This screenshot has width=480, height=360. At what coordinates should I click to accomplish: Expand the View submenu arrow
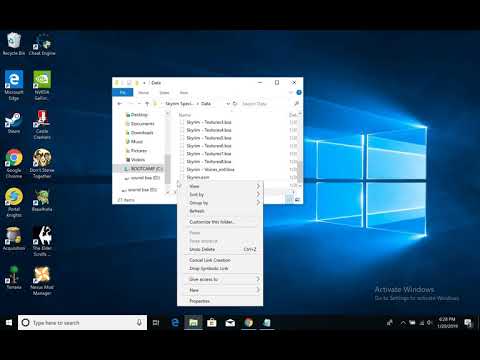pos(258,186)
